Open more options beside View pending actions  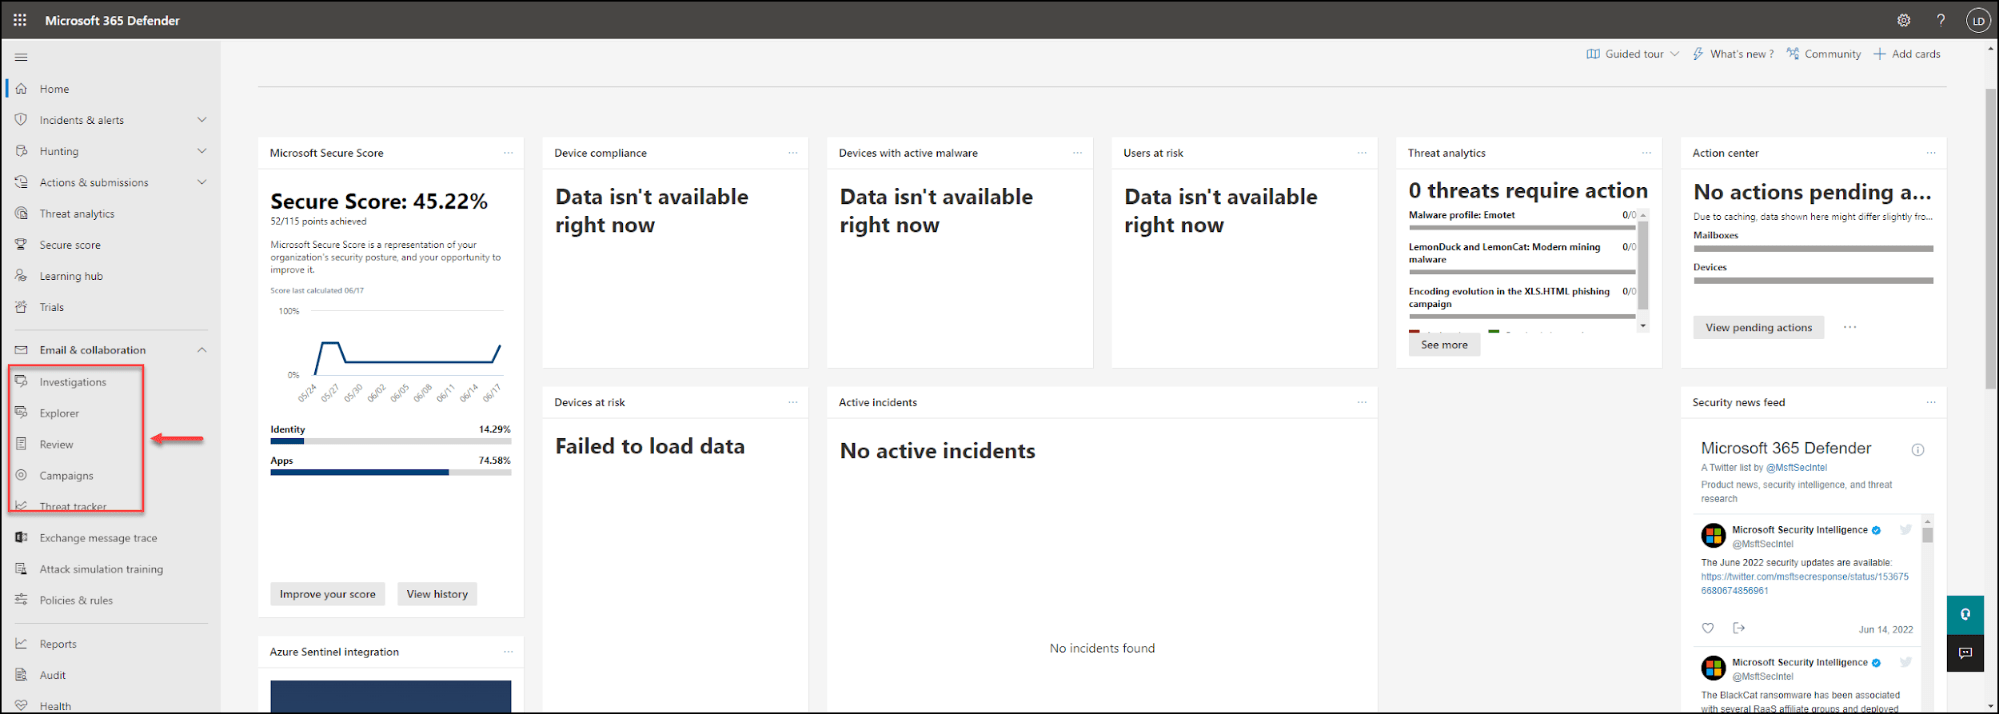pyautogui.click(x=1850, y=327)
